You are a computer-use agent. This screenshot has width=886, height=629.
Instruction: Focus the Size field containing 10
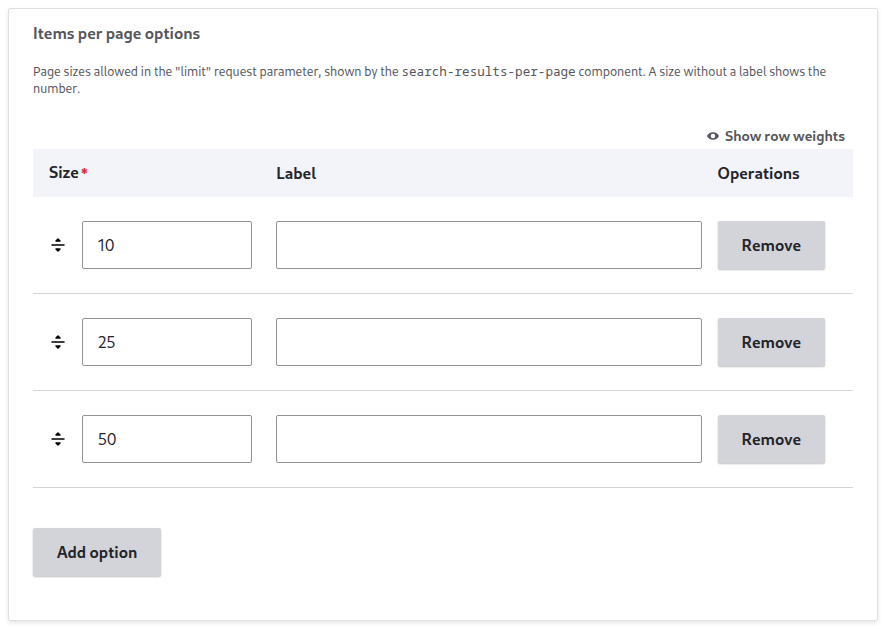(x=167, y=245)
